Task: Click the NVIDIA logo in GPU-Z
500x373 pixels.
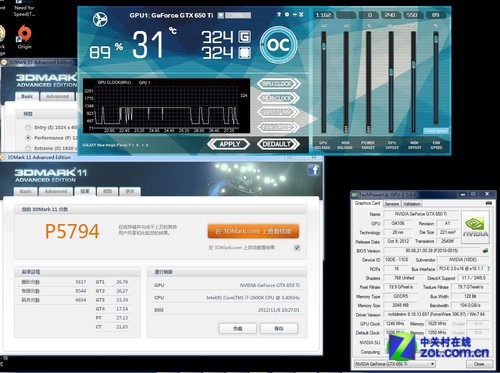Action: (x=475, y=227)
